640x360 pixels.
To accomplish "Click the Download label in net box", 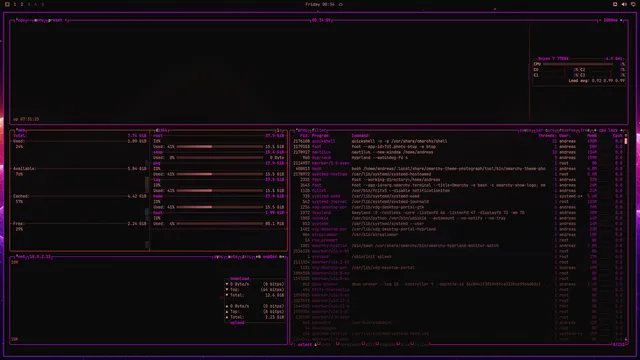I will tap(240, 279).
